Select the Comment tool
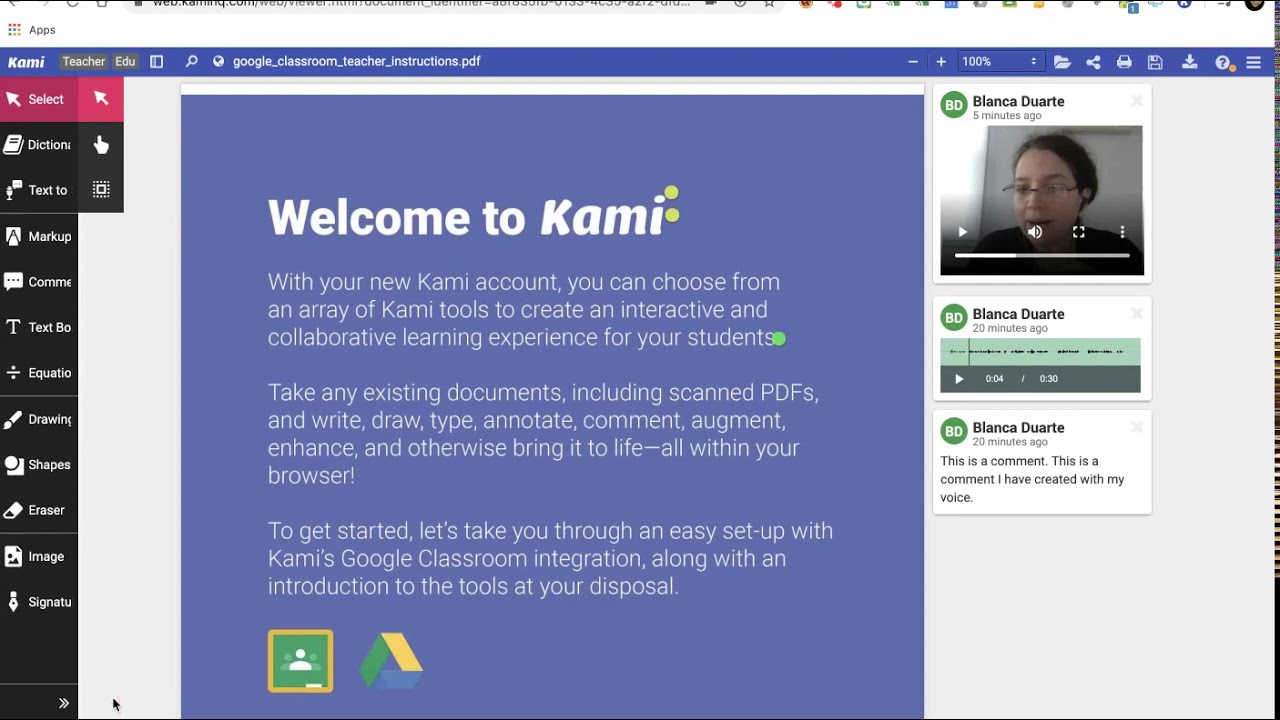The image size is (1280, 720). pos(38,282)
